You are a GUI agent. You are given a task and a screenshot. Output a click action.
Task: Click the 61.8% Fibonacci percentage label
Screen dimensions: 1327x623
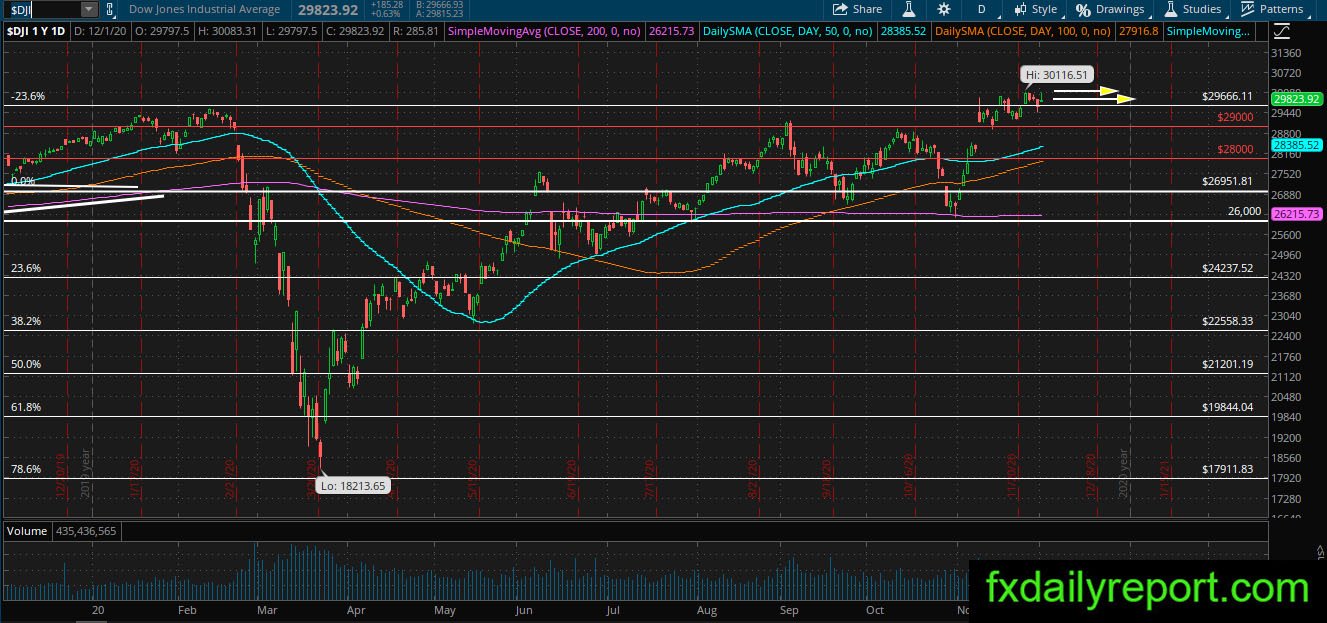click(x=25, y=407)
